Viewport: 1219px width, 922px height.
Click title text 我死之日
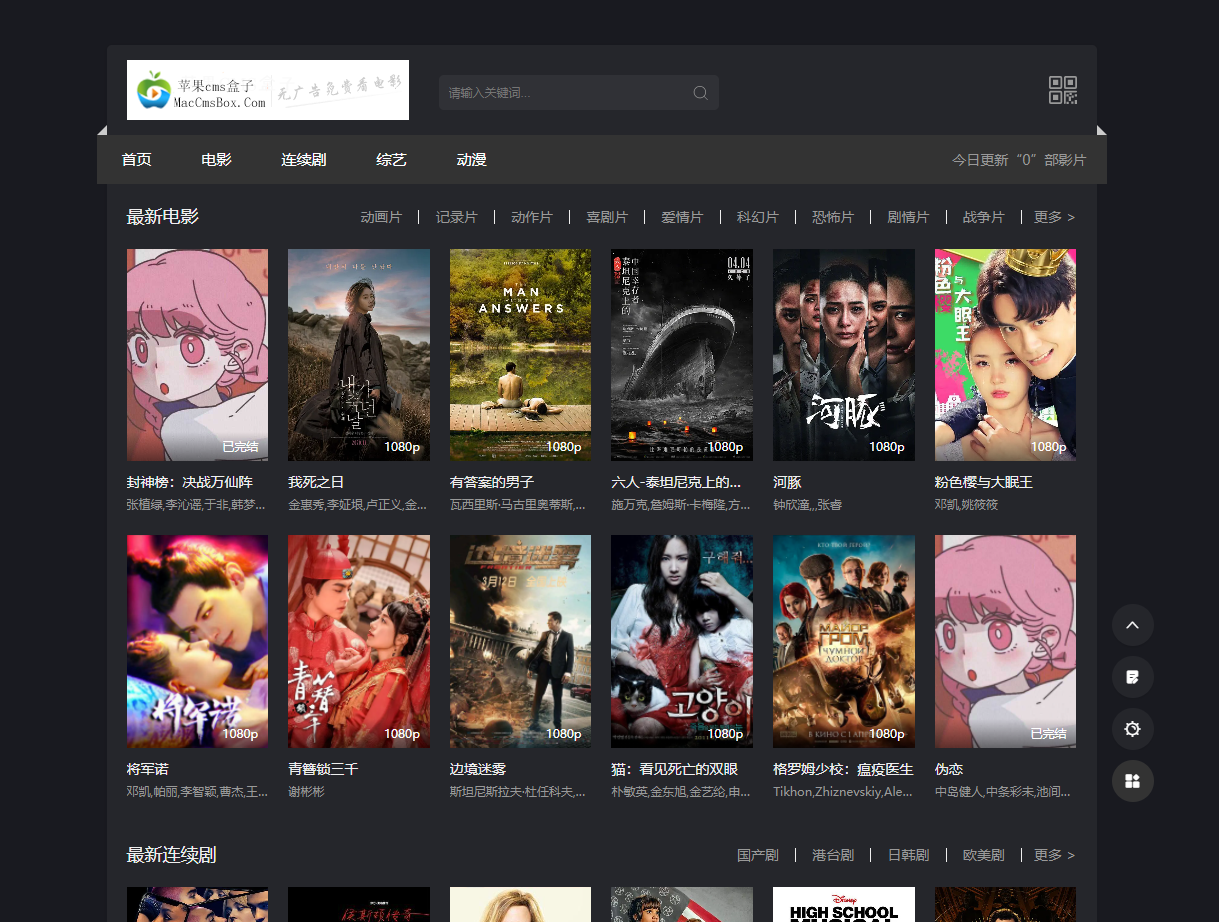316,482
